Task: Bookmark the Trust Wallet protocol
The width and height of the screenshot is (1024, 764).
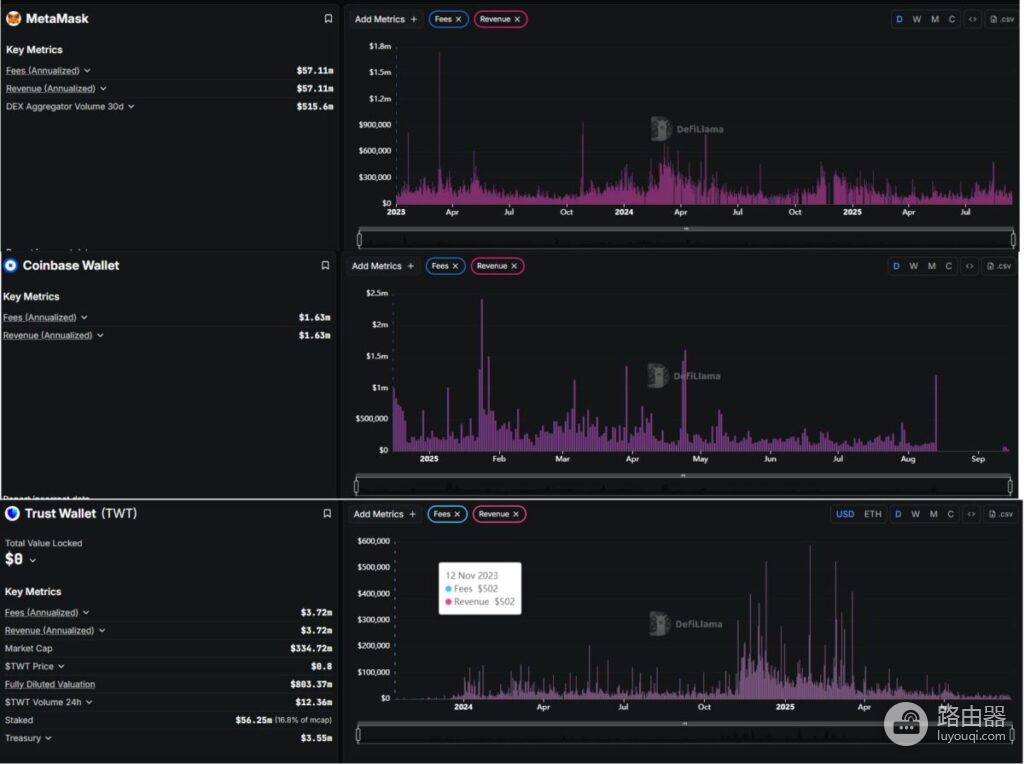Action: tap(327, 514)
